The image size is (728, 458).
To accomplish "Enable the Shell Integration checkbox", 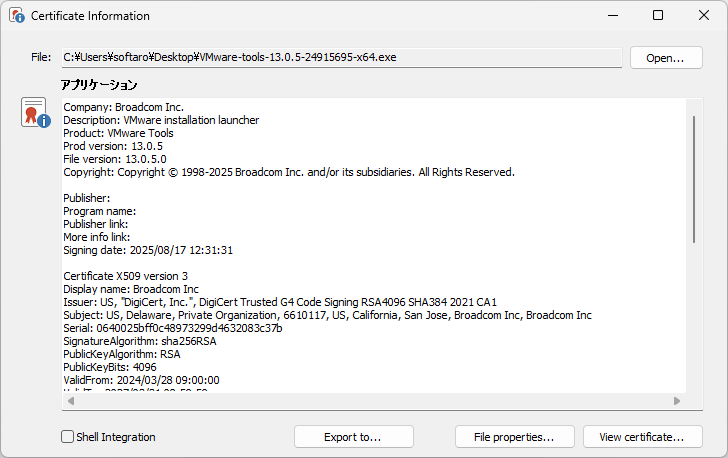I will point(68,437).
